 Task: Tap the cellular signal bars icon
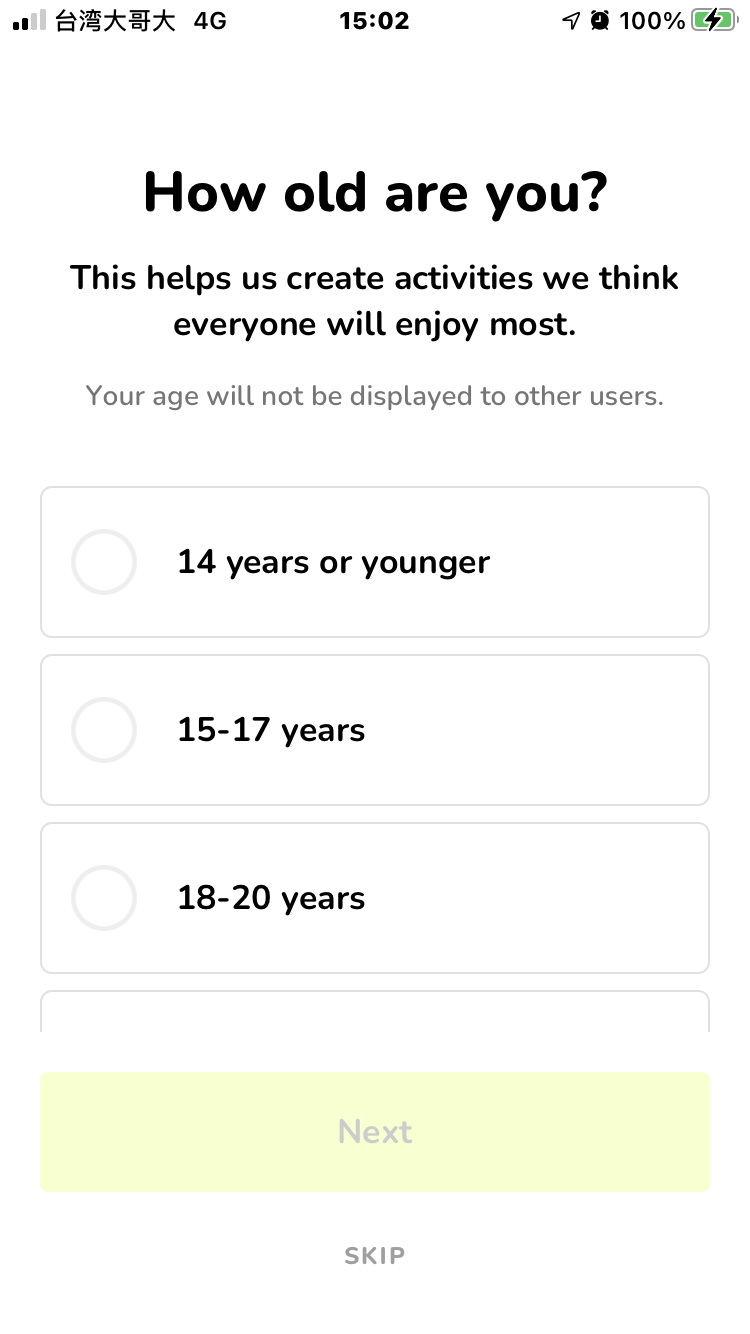click(29, 20)
